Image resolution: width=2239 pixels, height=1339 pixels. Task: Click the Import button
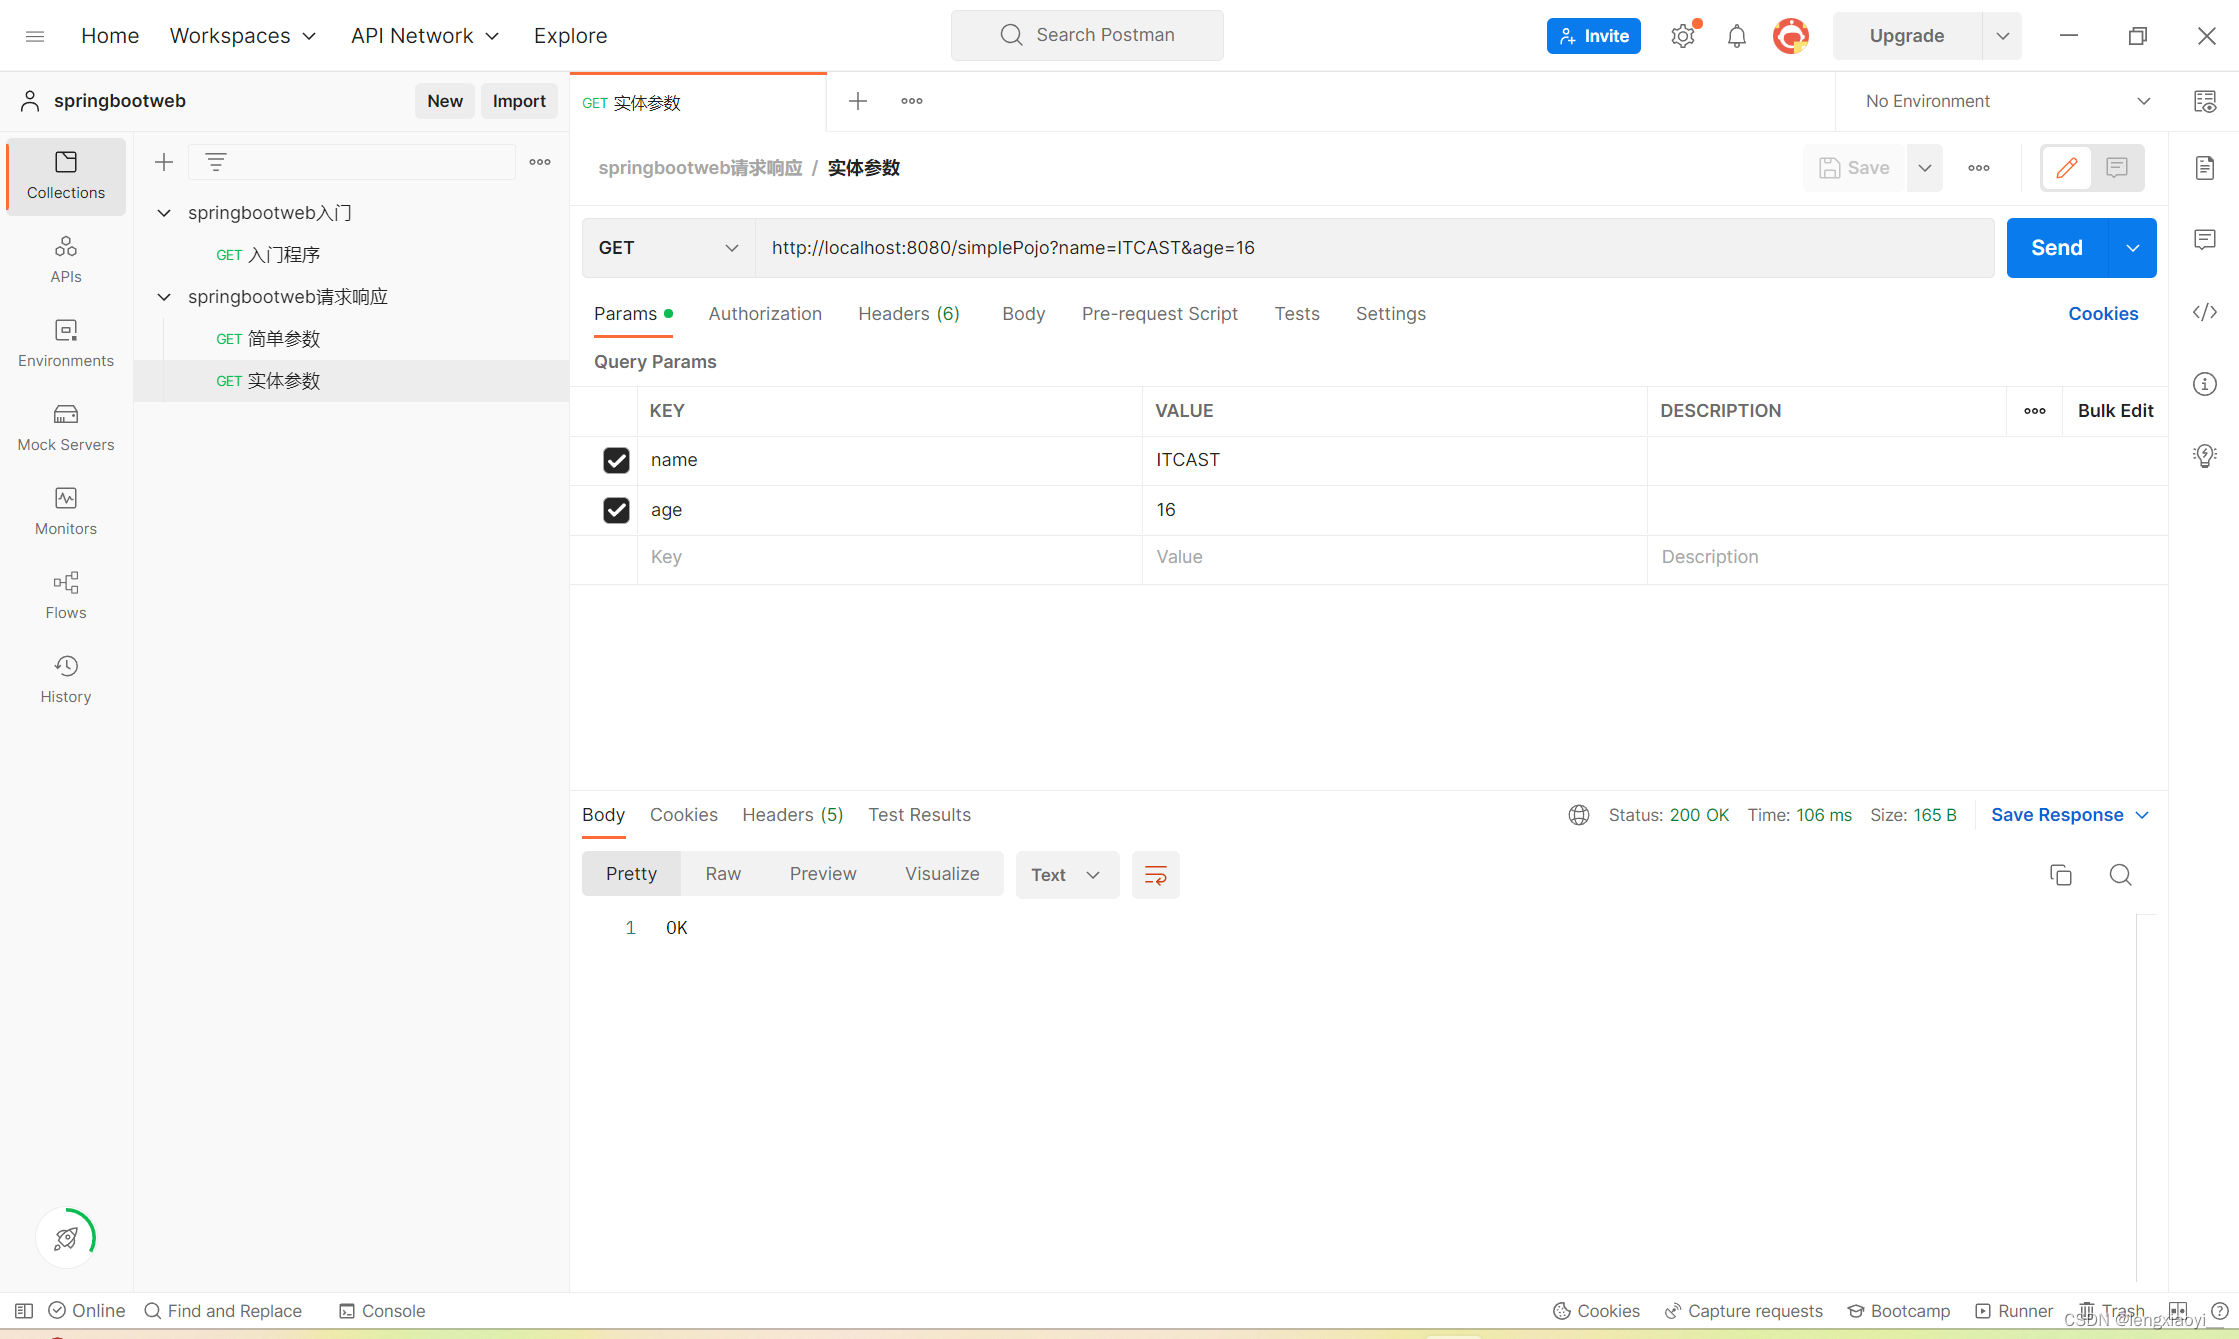(519, 101)
